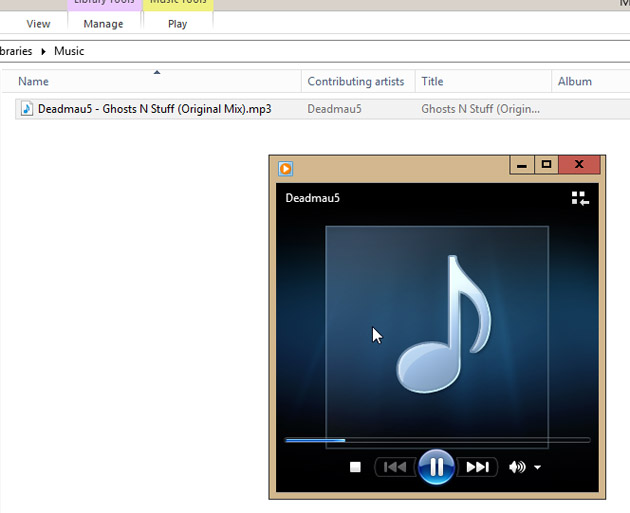Open the volume dropdown arrow
The height and width of the screenshot is (513, 630).
(538, 467)
